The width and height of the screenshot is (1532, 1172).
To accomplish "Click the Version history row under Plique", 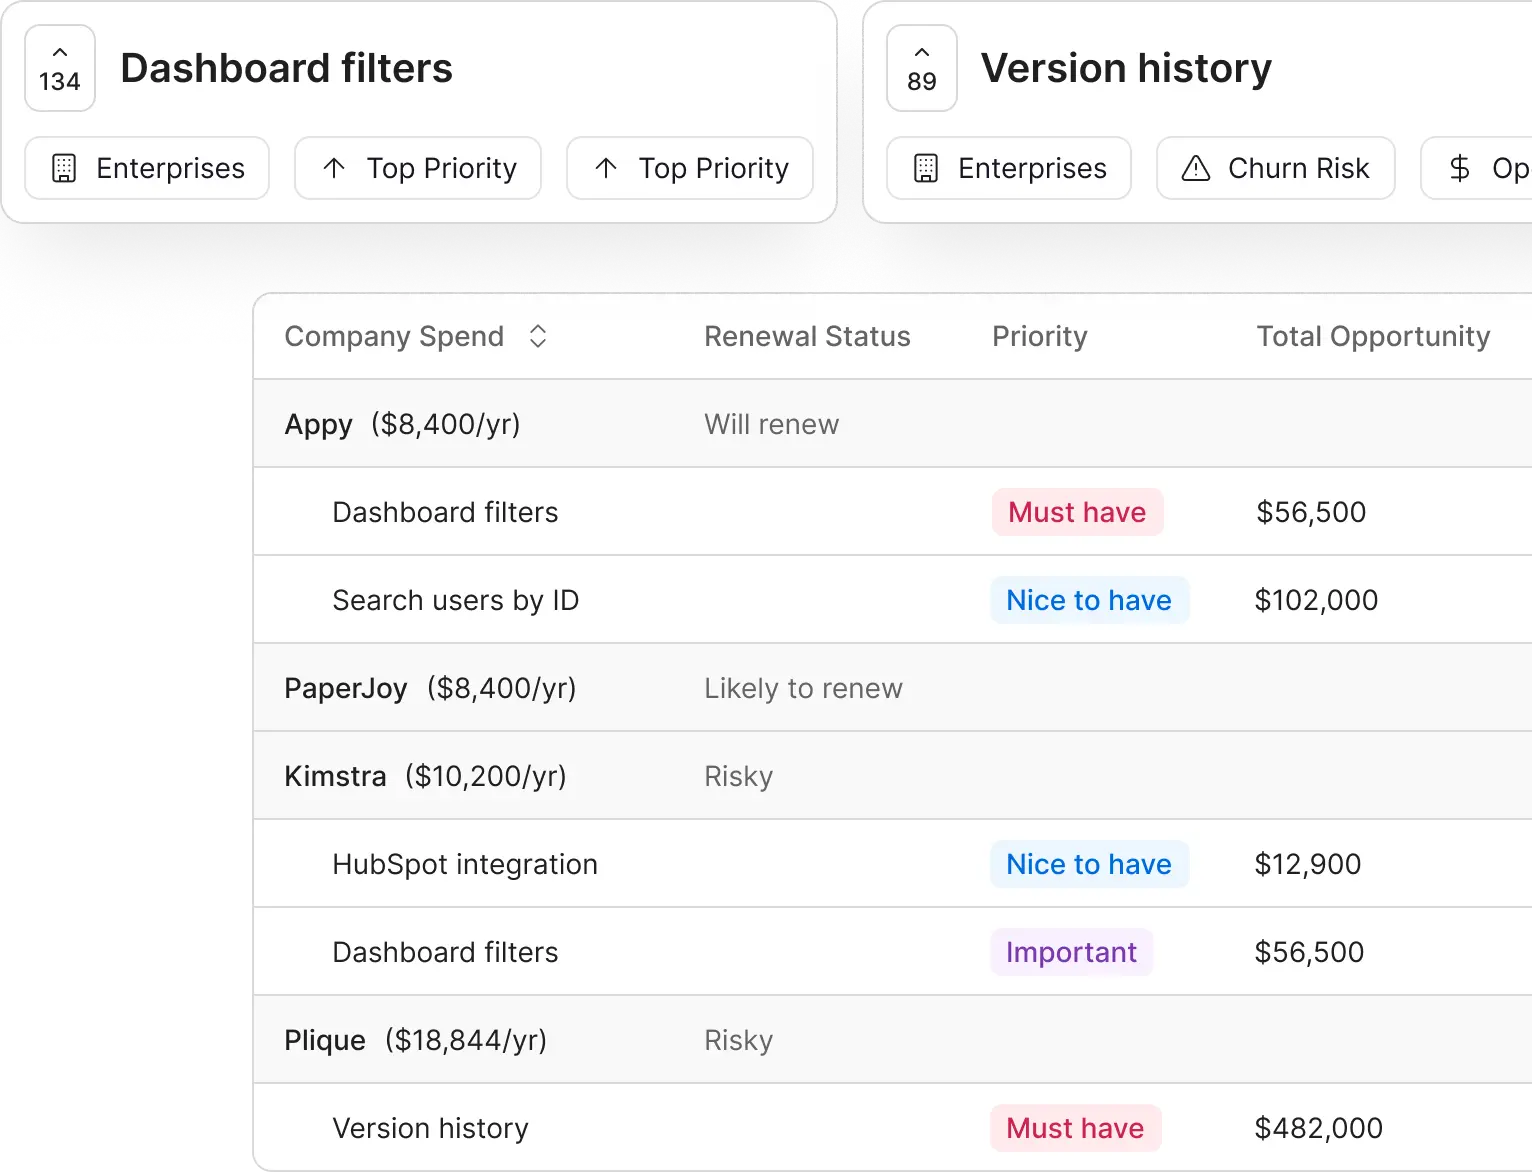I will tap(892, 1128).
